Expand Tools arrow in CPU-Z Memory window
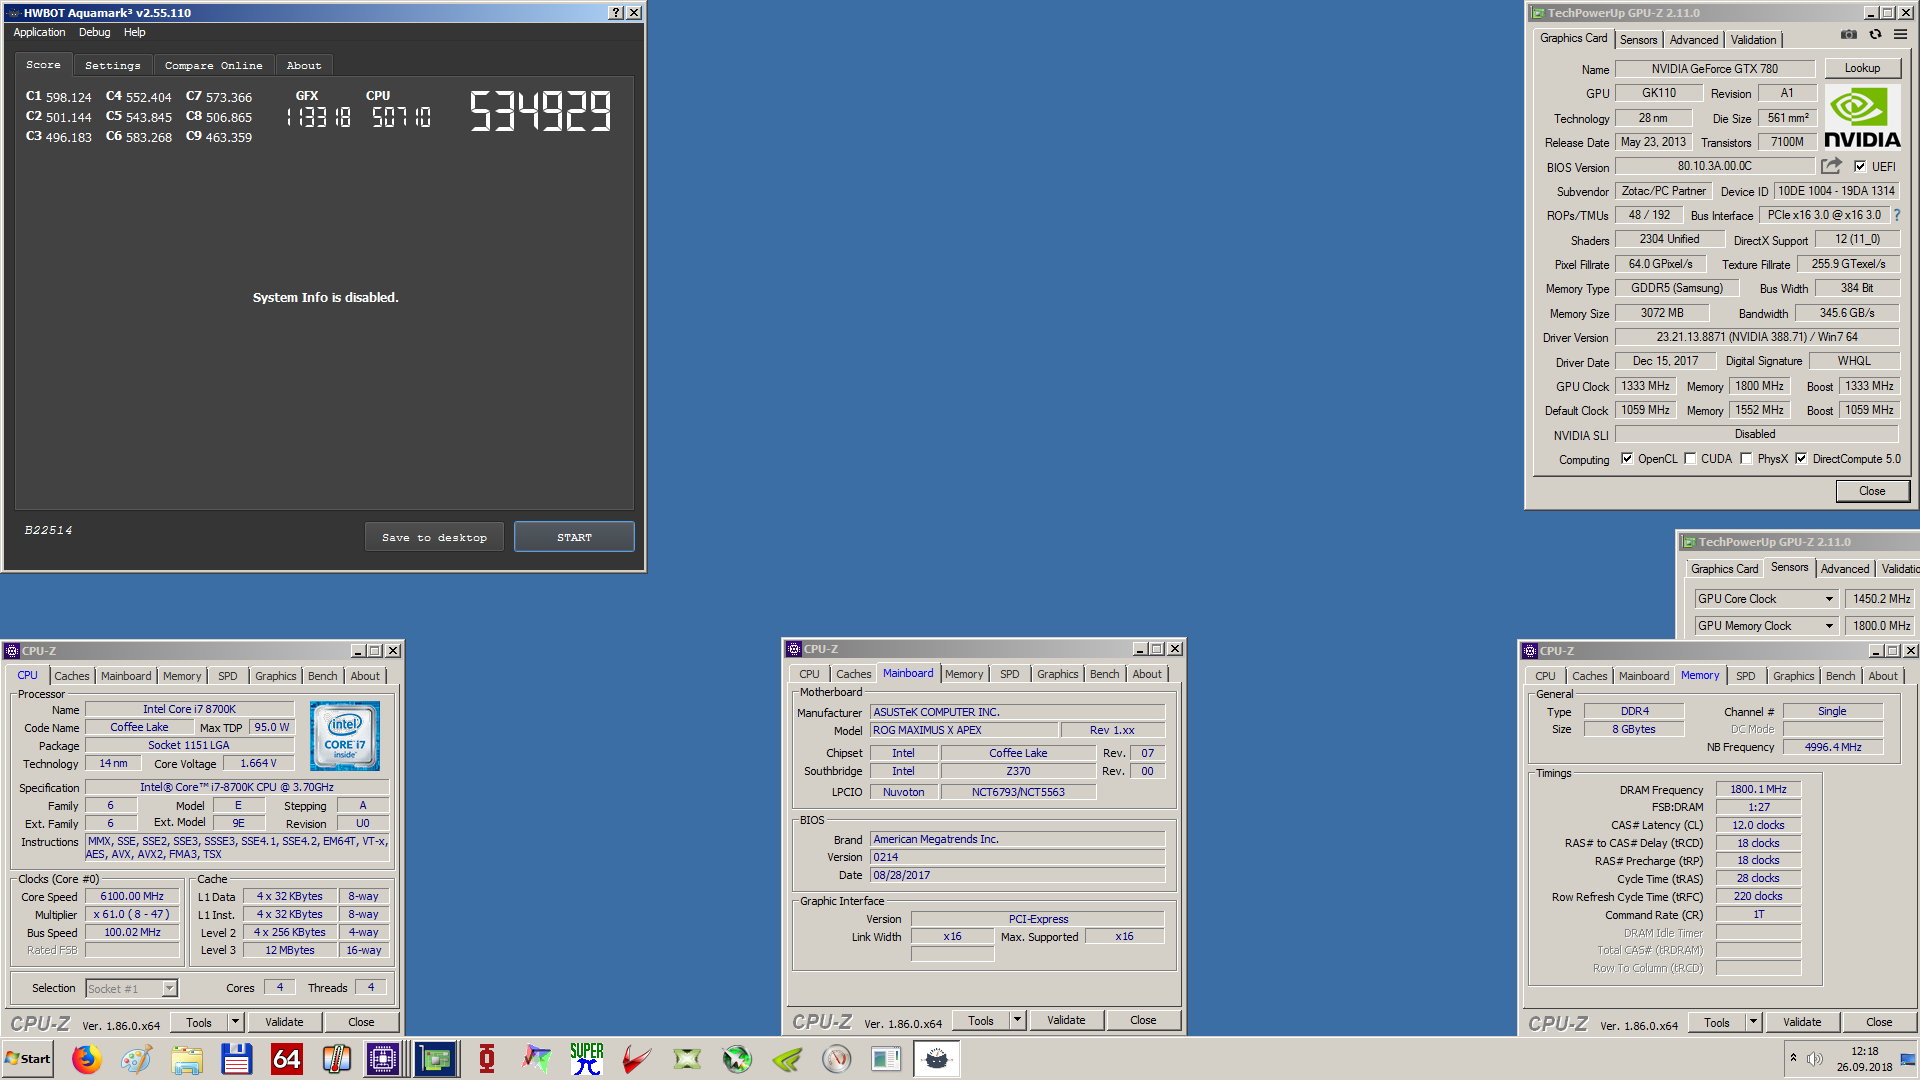 click(x=1754, y=1022)
